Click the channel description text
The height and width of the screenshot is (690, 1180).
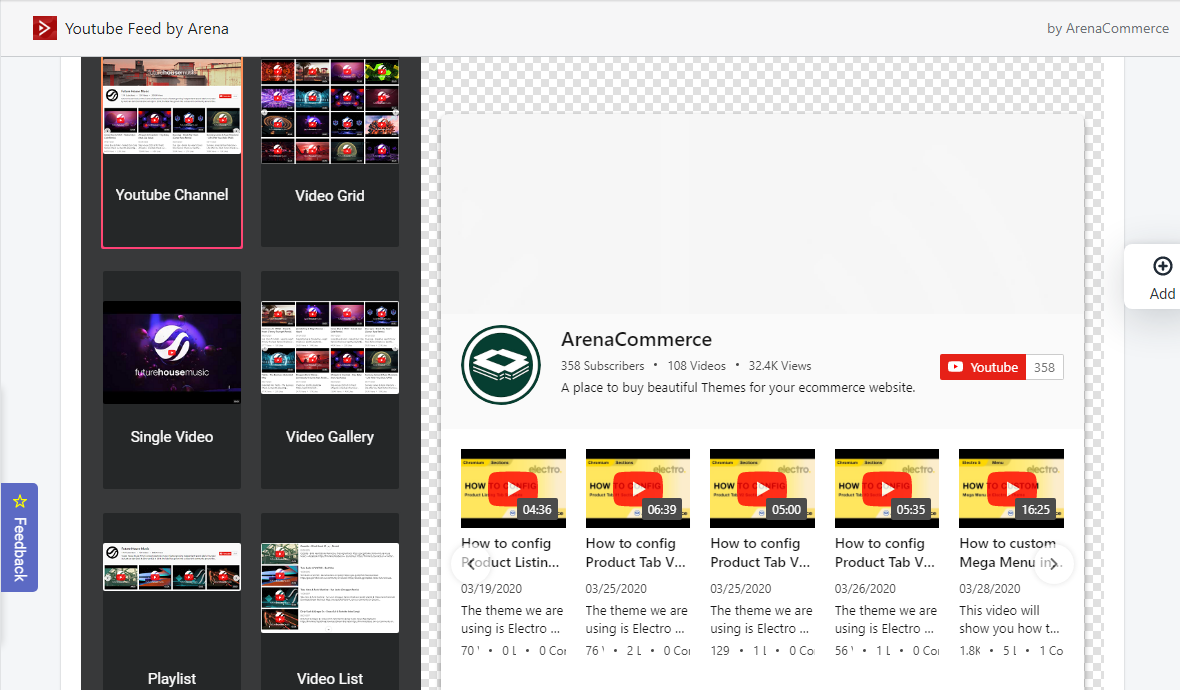tap(738, 388)
